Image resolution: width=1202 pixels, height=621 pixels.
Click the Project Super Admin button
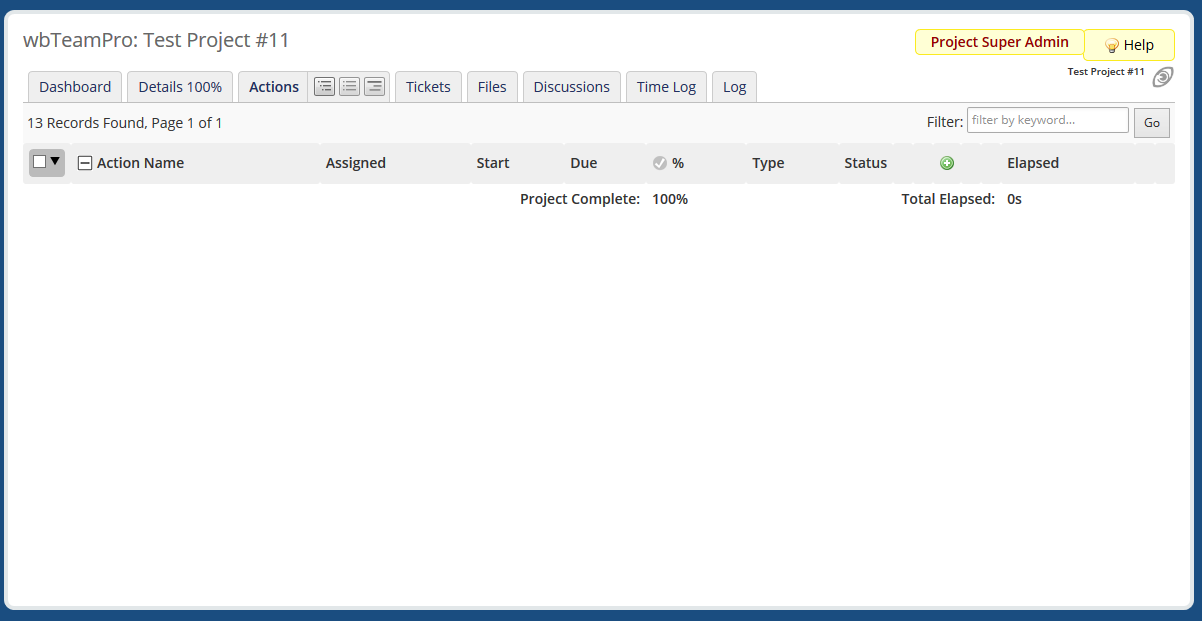pyautogui.click(x=999, y=42)
